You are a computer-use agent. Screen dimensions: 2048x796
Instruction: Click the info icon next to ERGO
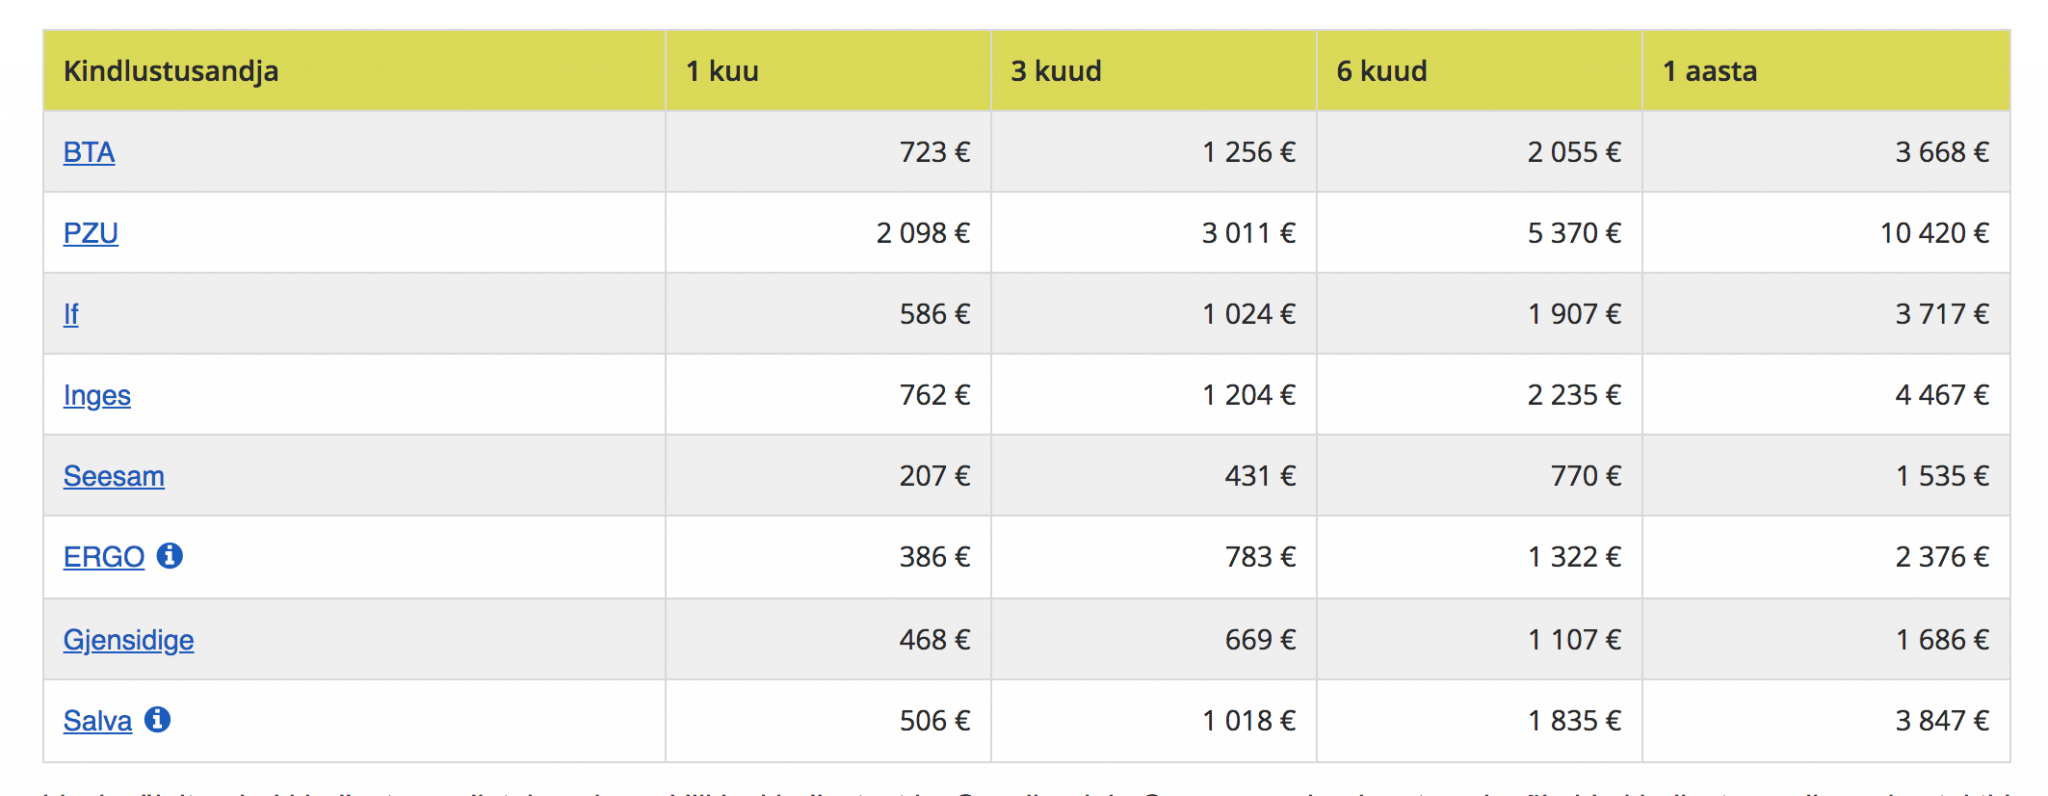coord(170,555)
